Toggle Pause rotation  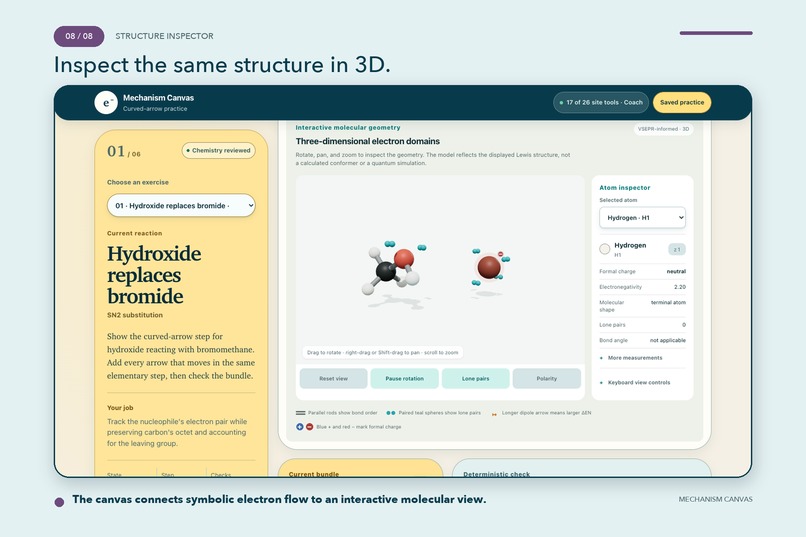click(x=405, y=379)
